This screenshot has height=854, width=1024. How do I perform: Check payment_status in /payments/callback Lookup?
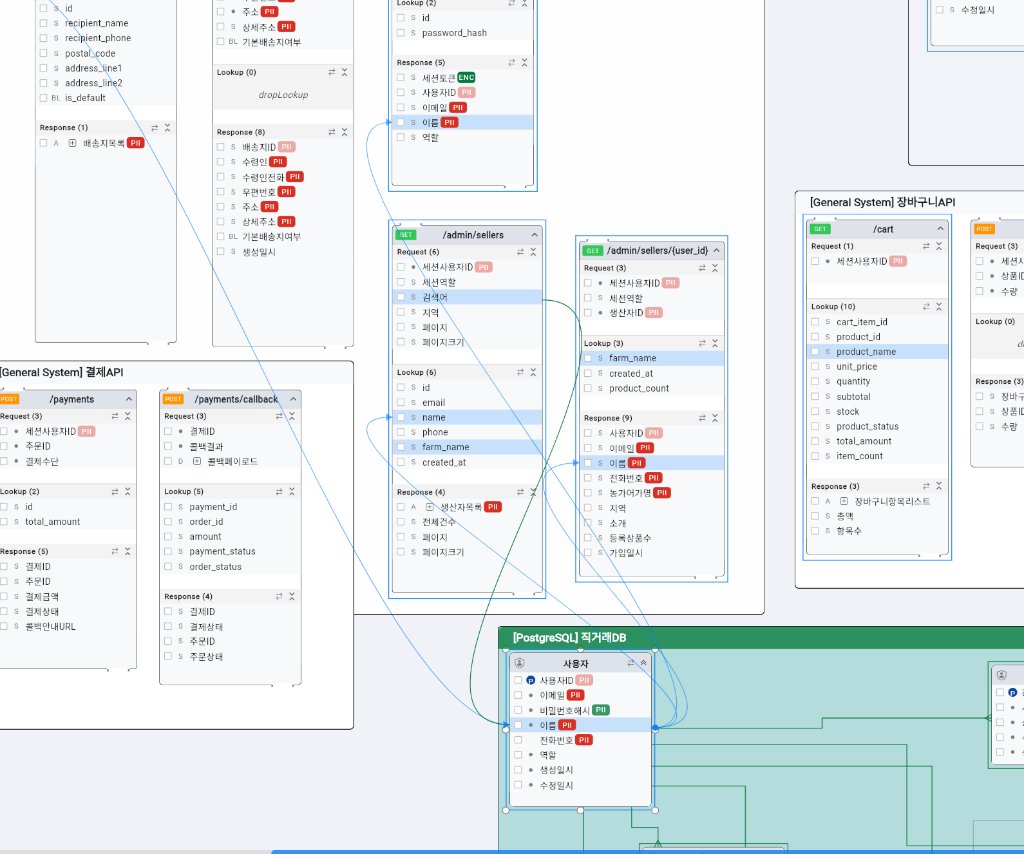pos(168,552)
